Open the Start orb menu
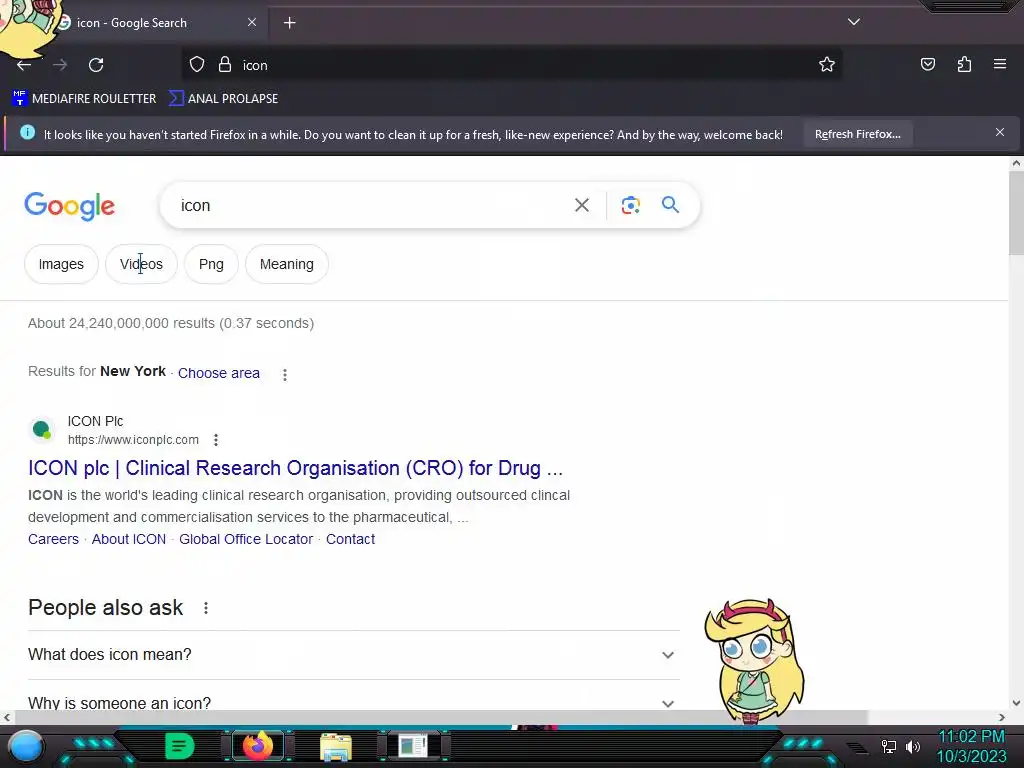Image resolution: width=1024 pixels, height=768 pixels. pyautogui.click(x=26, y=746)
